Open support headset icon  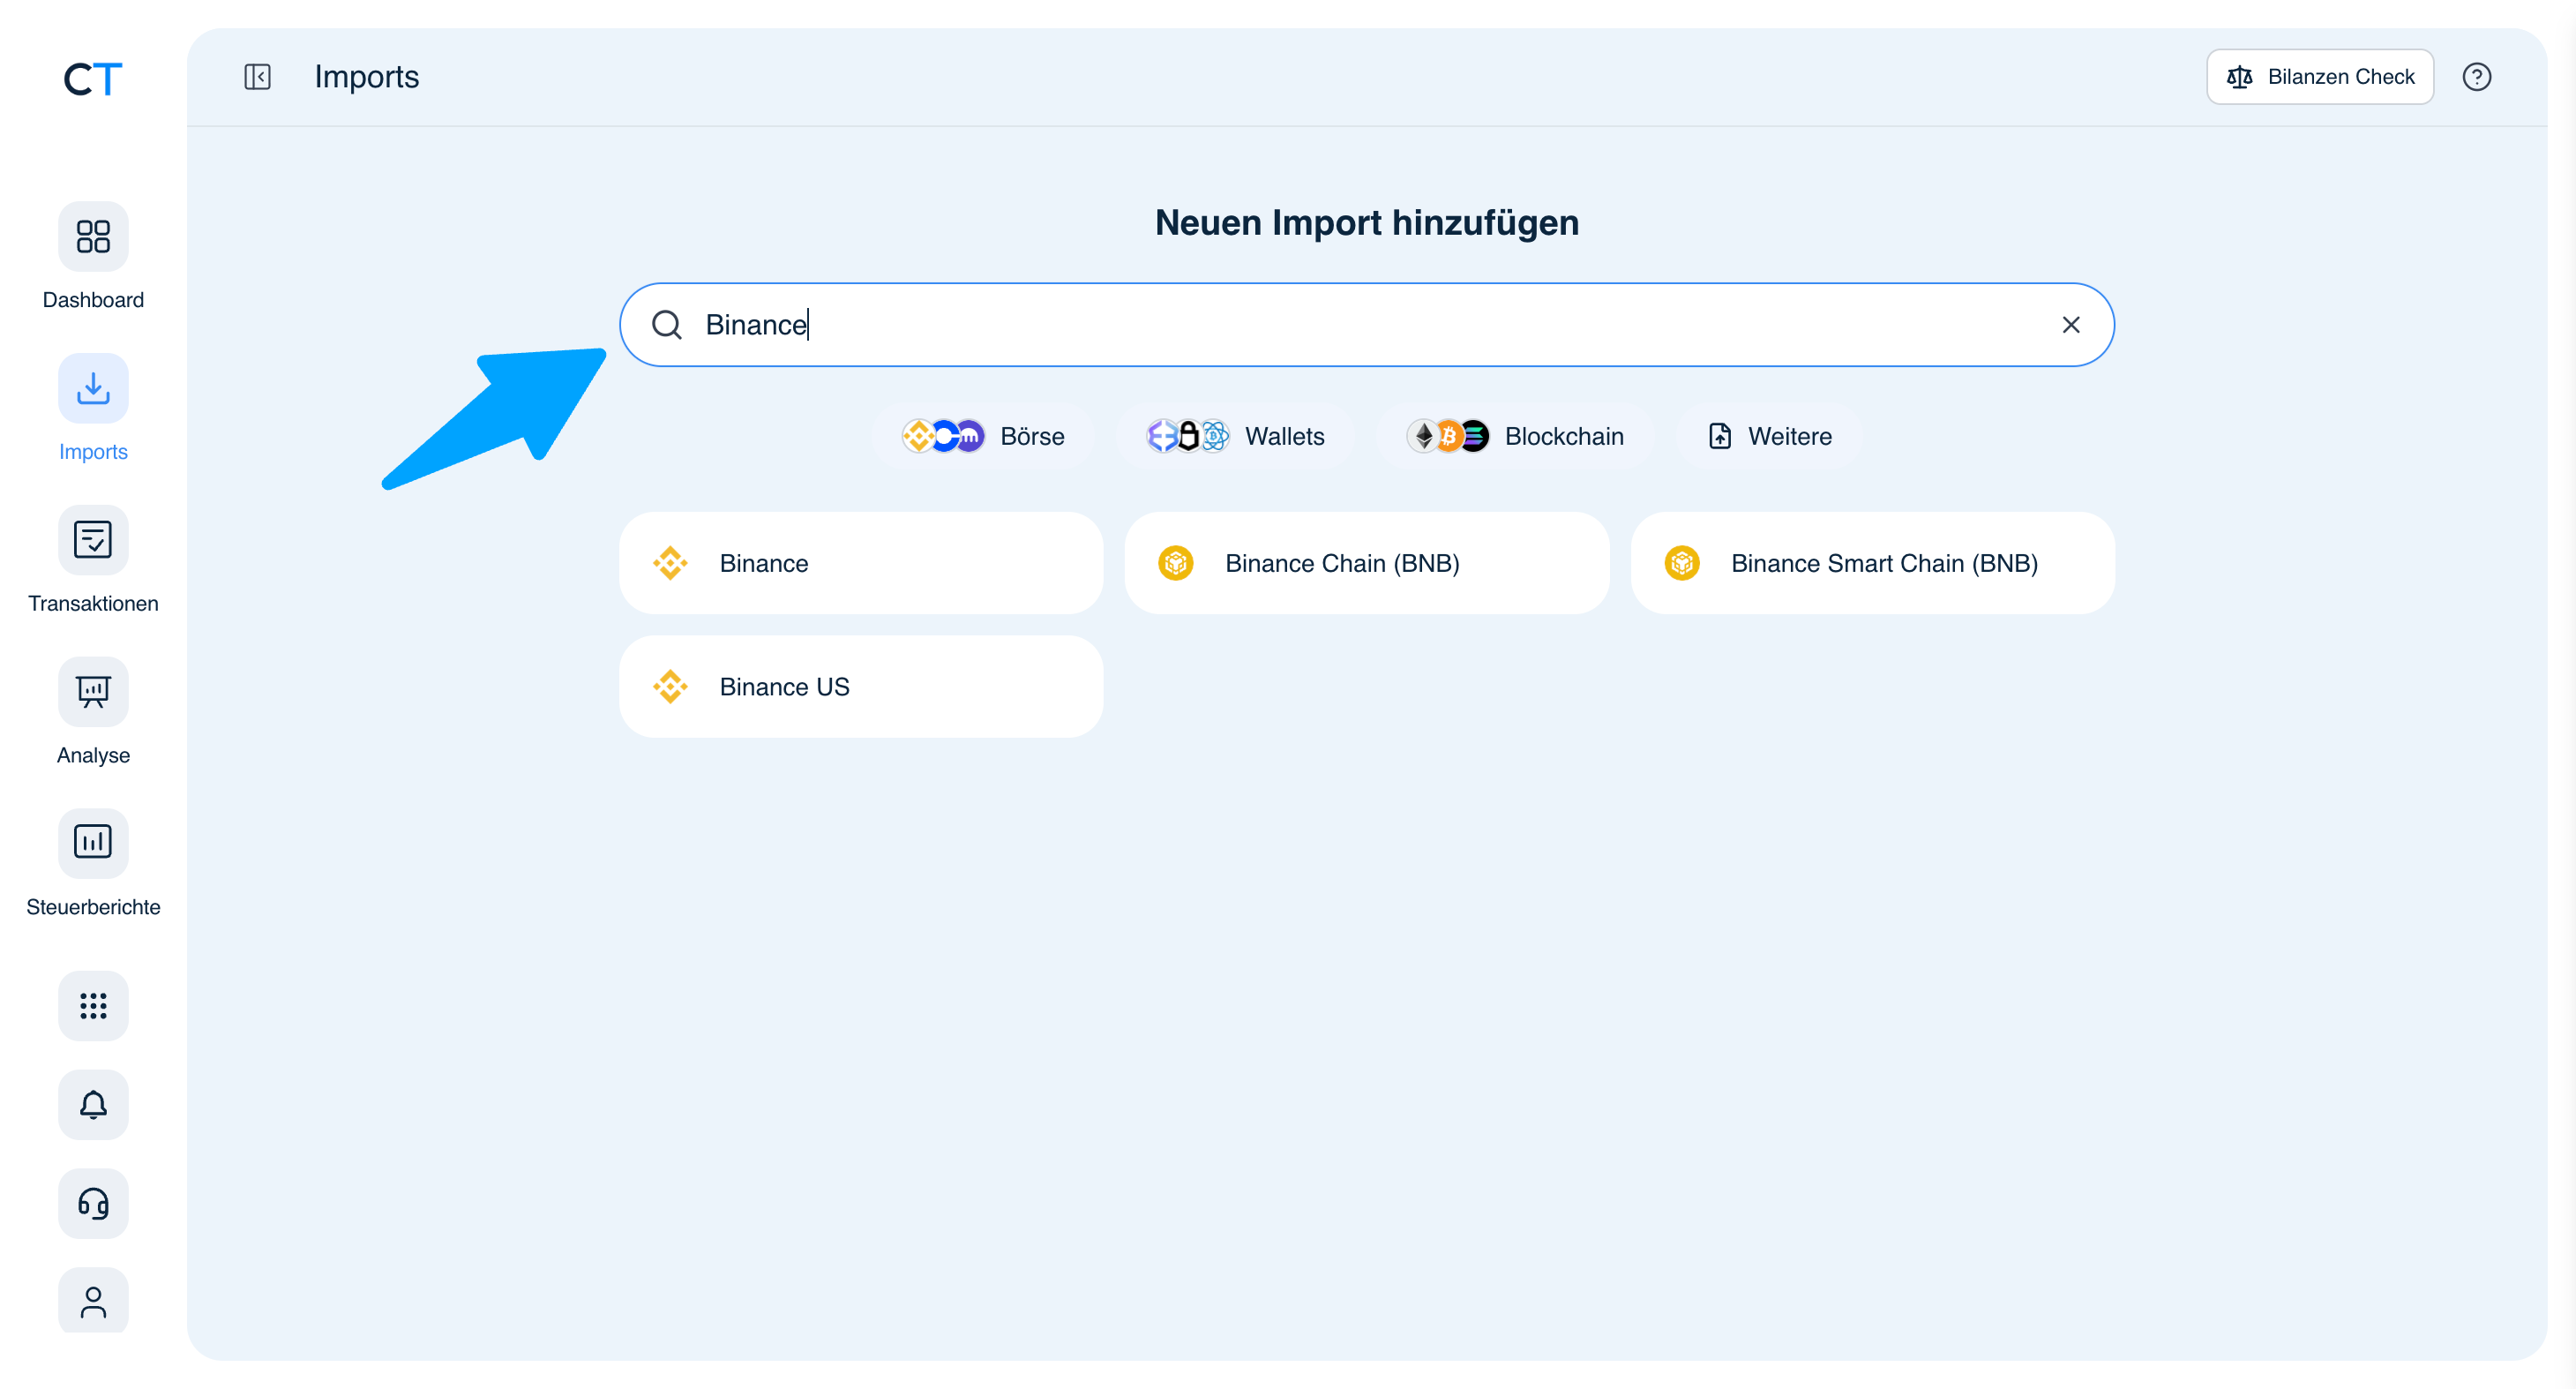pos(93,1204)
